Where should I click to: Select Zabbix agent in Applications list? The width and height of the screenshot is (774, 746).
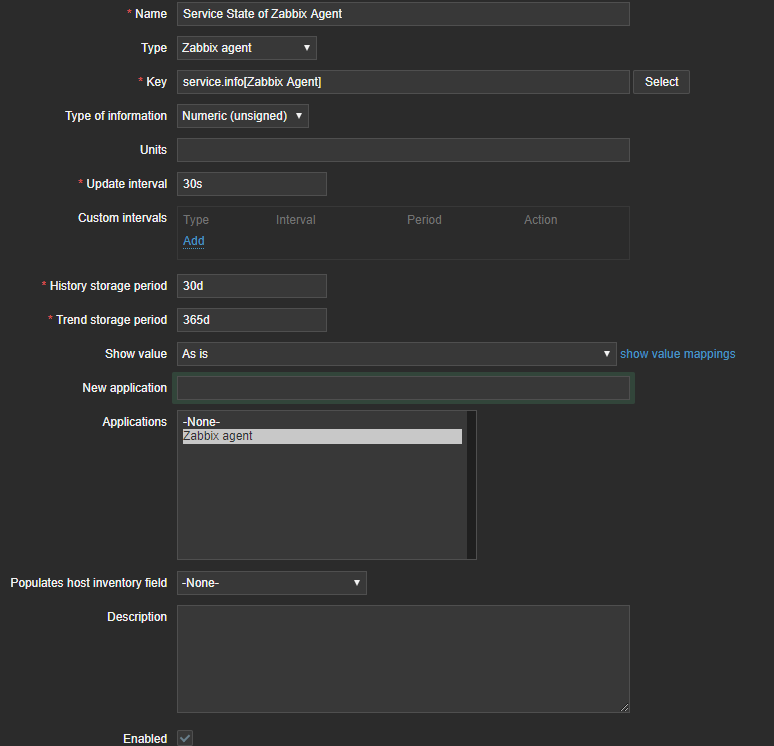(322, 436)
